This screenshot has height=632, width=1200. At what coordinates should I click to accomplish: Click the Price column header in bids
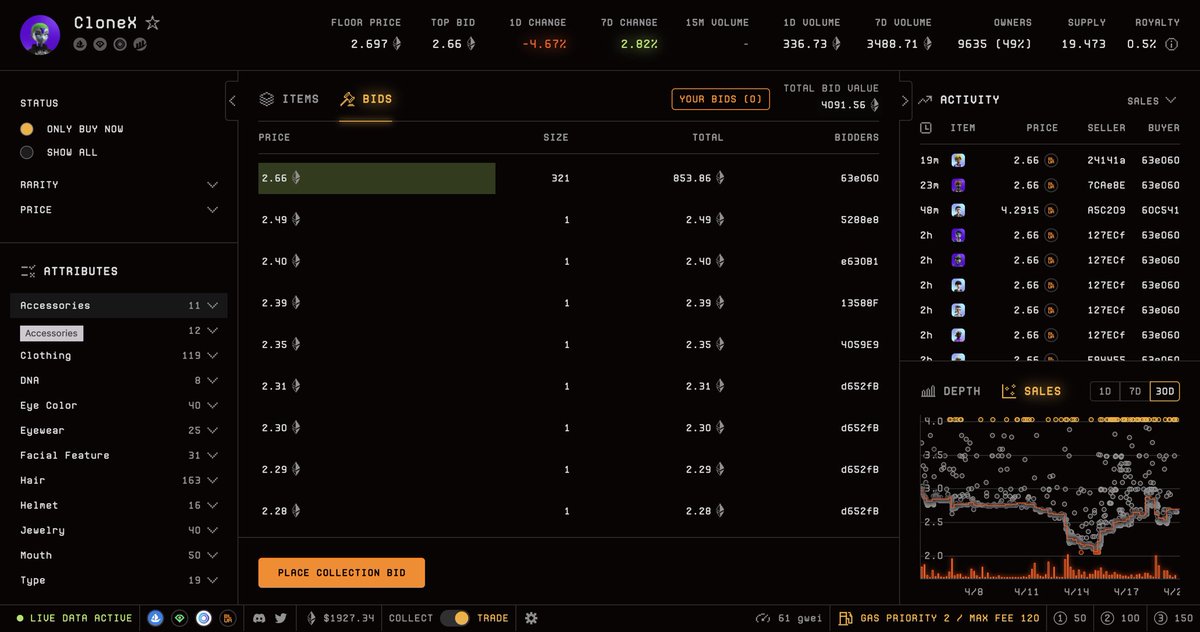point(274,138)
